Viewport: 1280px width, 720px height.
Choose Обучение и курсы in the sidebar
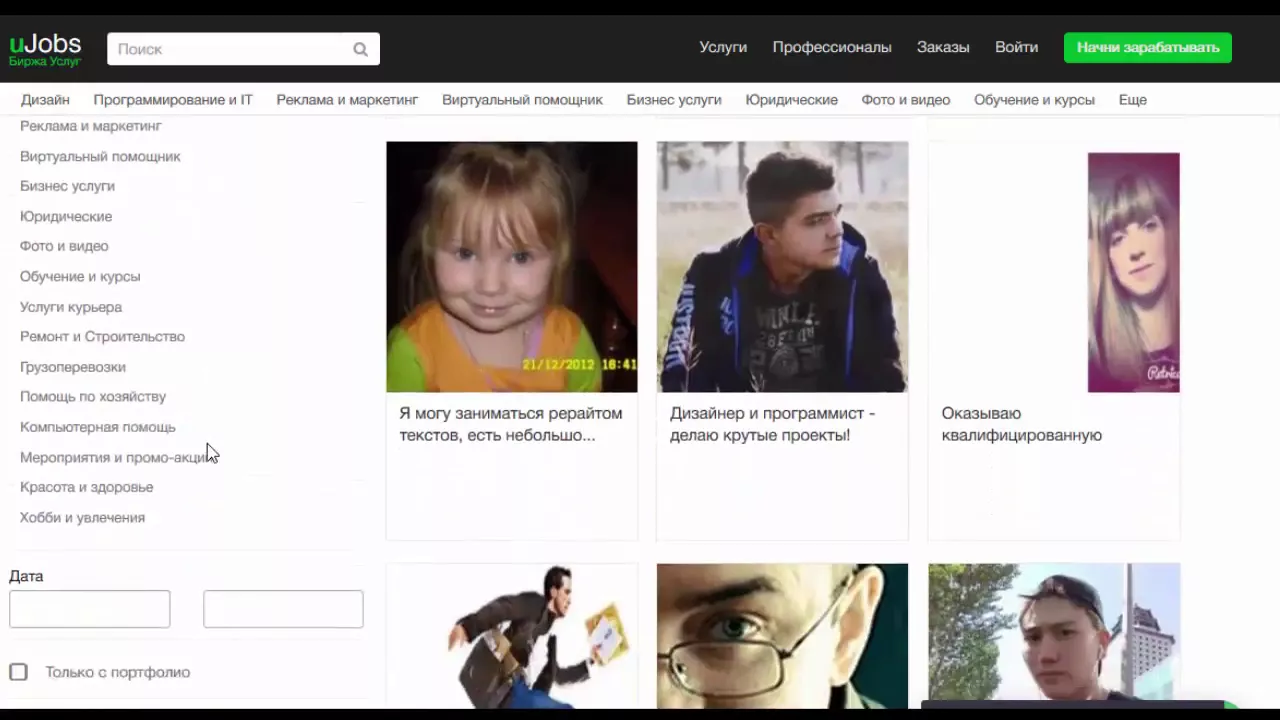[80, 276]
